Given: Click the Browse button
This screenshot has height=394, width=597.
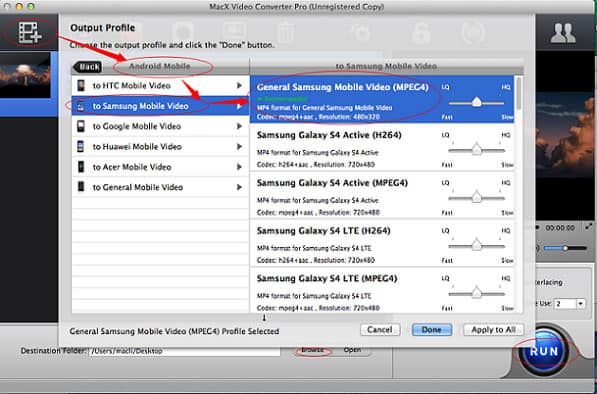Looking at the screenshot, I should [x=312, y=351].
